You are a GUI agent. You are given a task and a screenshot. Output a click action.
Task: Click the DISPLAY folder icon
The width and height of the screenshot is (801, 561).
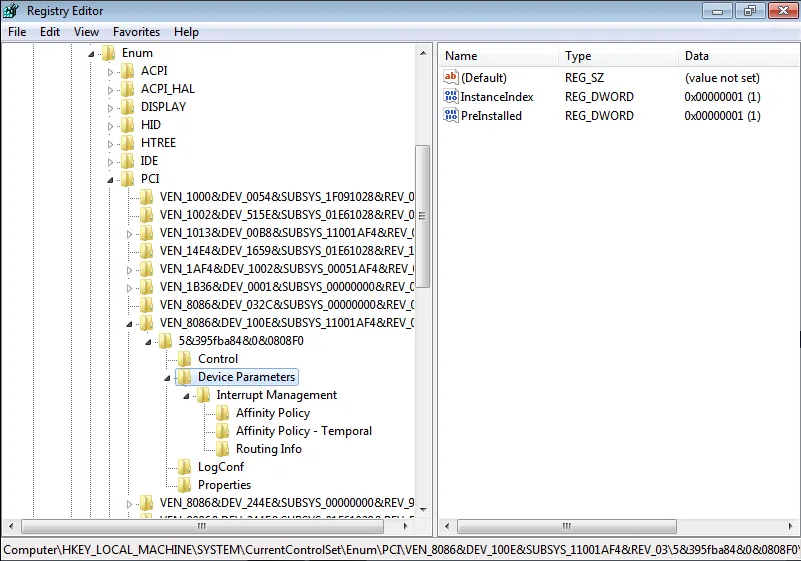[x=128, y=107]
